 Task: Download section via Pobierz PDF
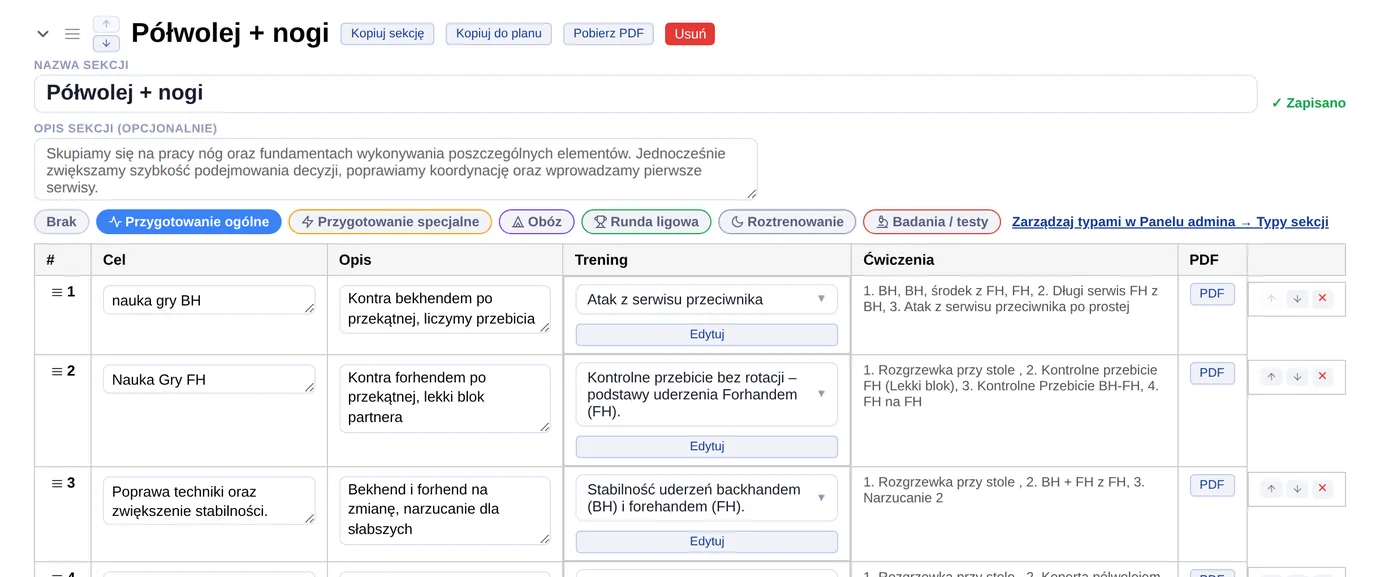click(609, 33)
